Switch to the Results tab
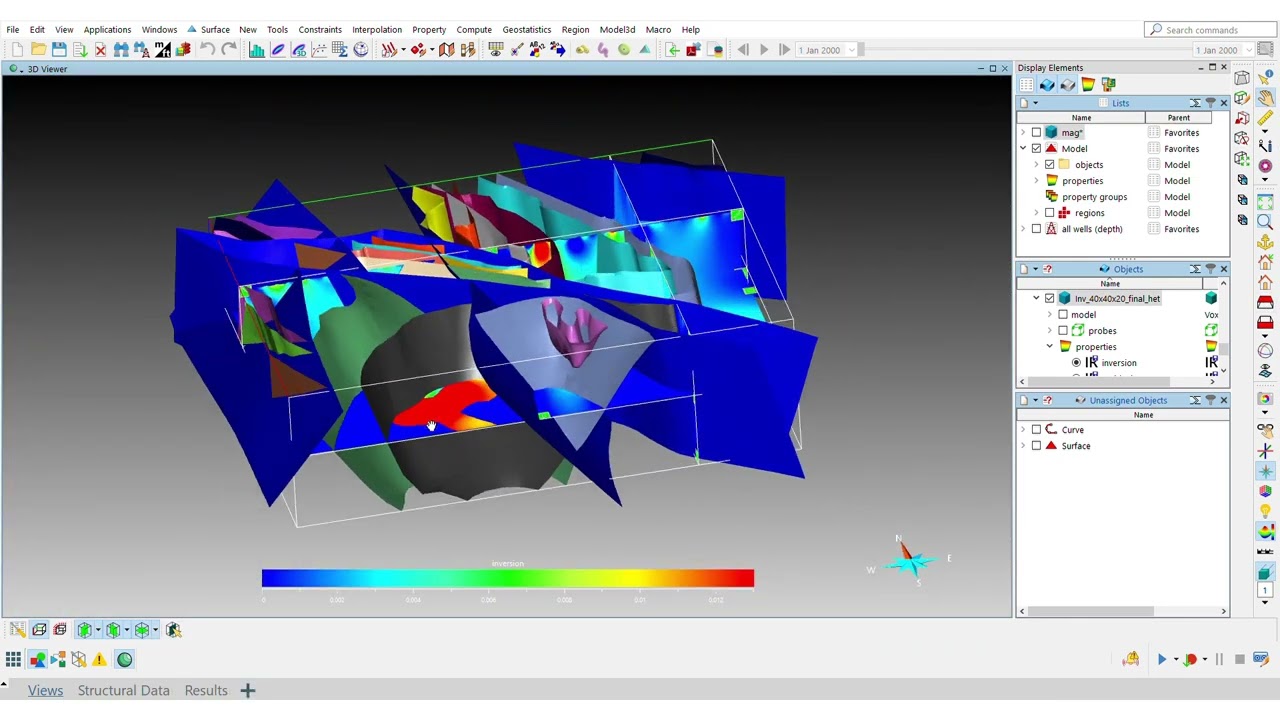Viewport: 1280px width, 720px height. point(206,691)
